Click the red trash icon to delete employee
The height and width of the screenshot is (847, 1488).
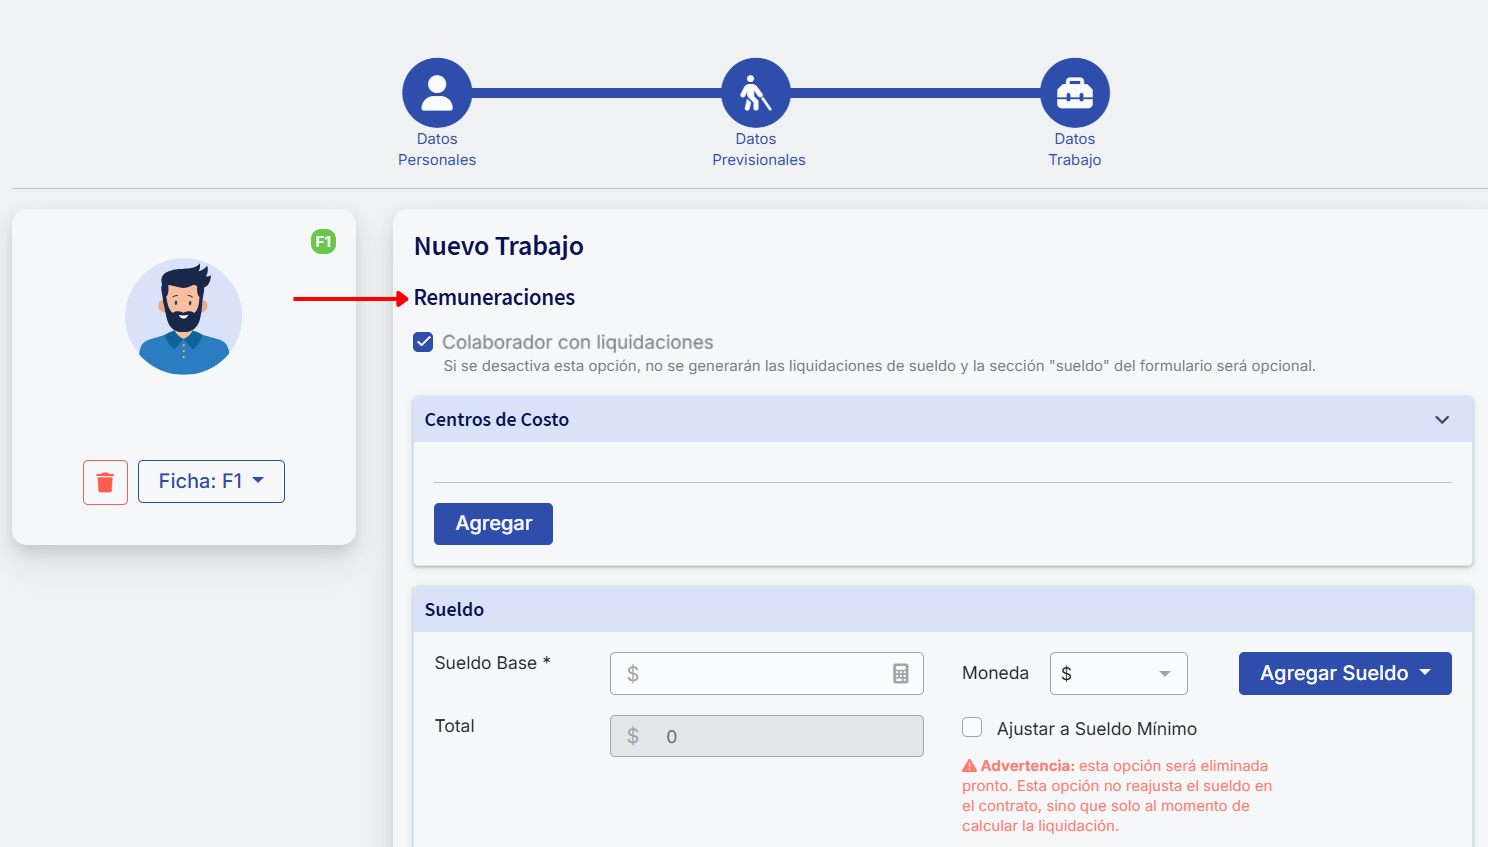(105, 481)
